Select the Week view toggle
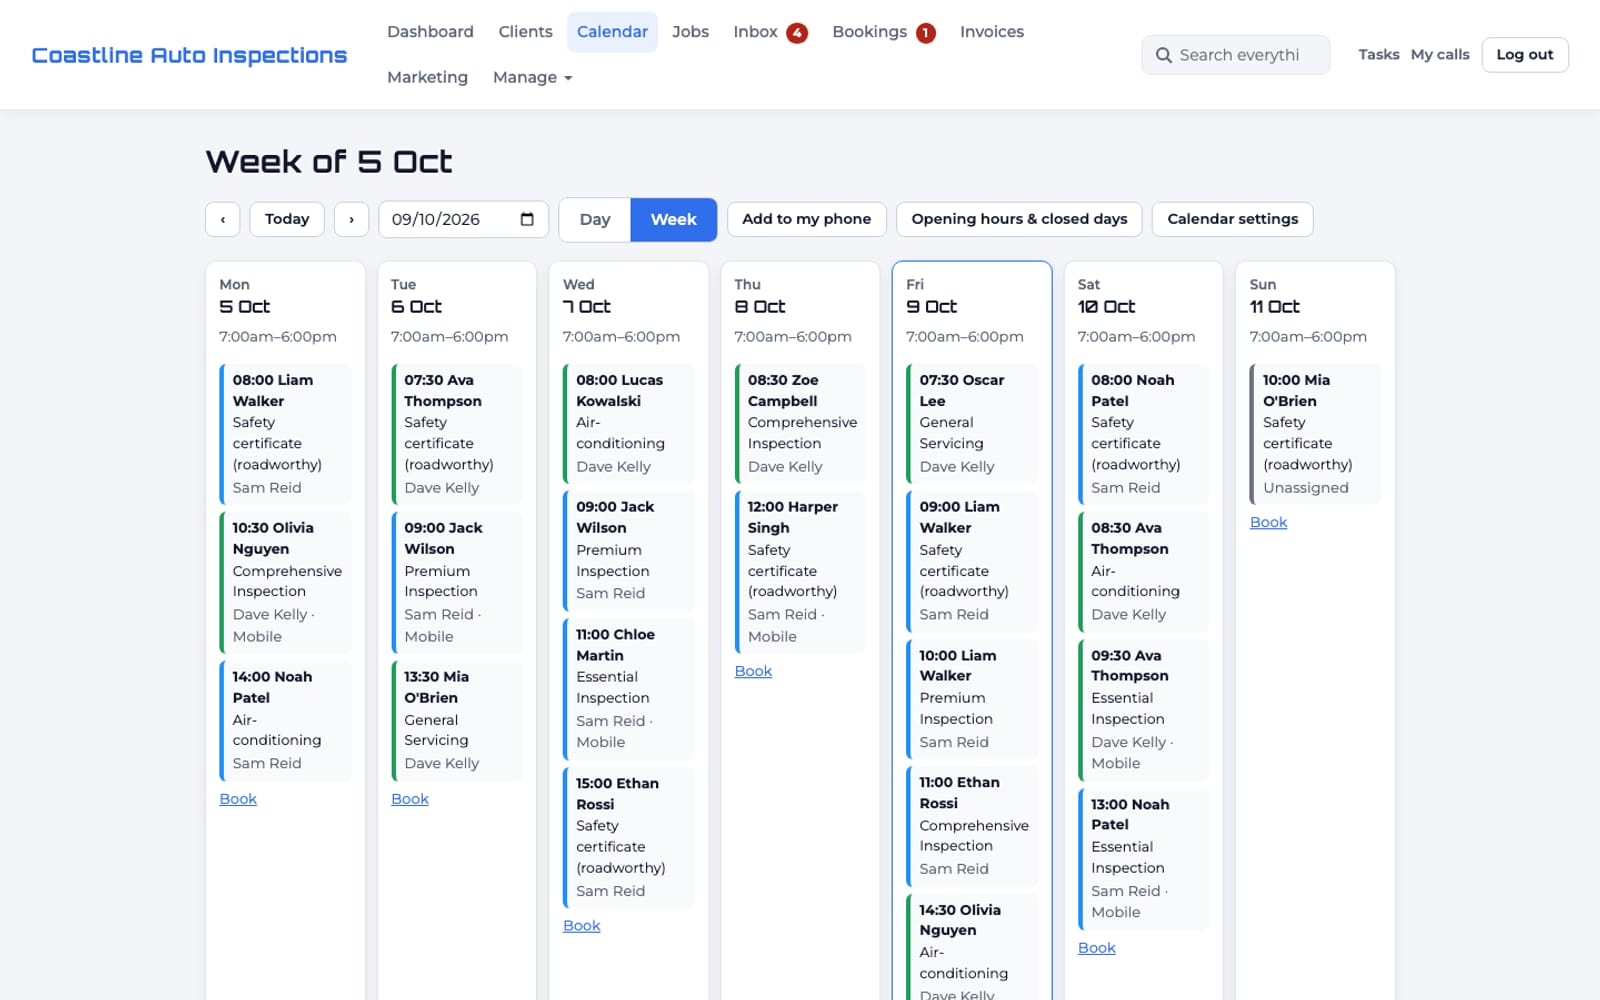 coord(674,219)
